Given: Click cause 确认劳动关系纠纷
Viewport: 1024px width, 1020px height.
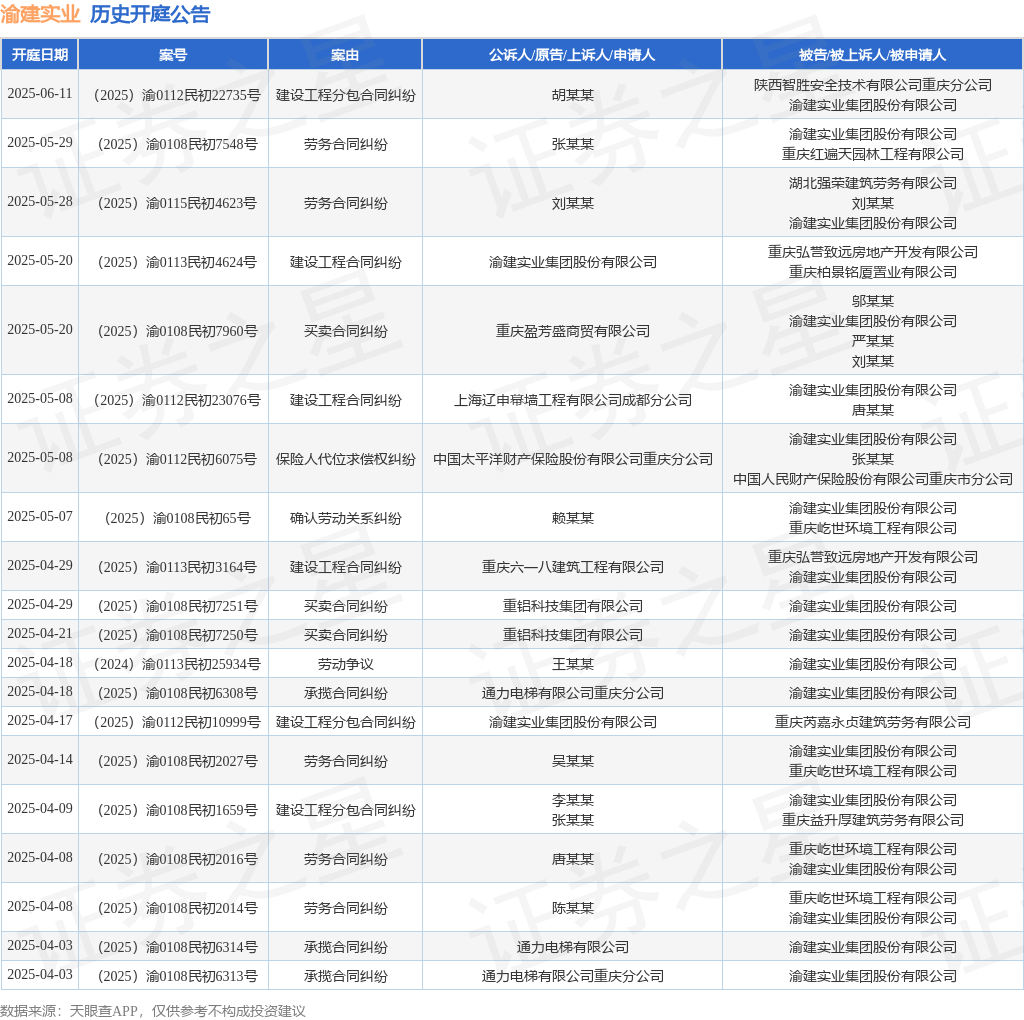Looking at the screenshot, I should coord(345,518).
